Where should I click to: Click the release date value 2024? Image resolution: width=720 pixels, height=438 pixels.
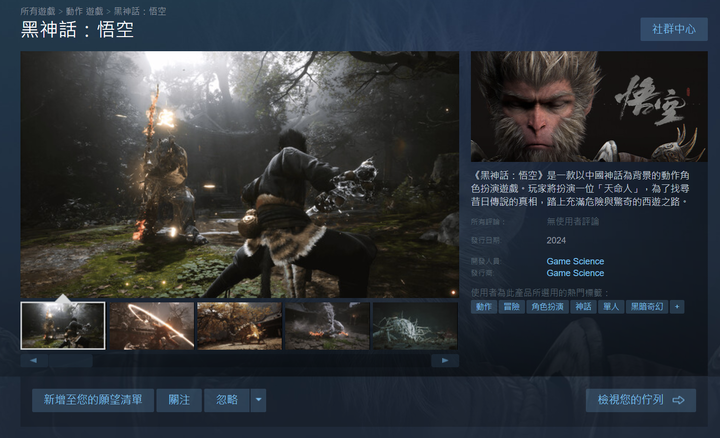(556, 241)
